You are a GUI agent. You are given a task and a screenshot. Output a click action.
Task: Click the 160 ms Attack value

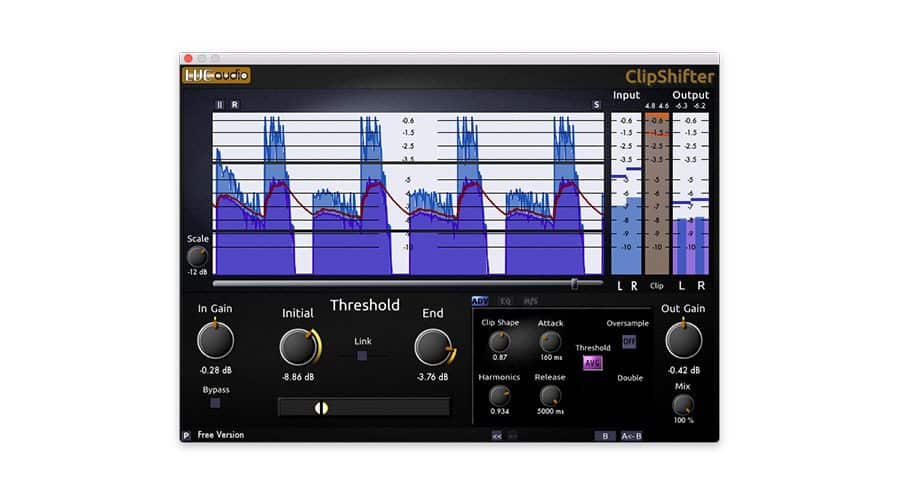(551, 357)
